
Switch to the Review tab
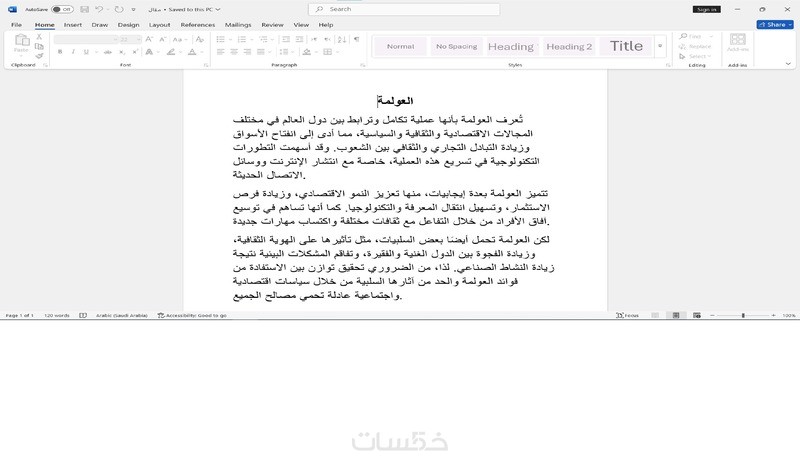[x=272, y=24]
